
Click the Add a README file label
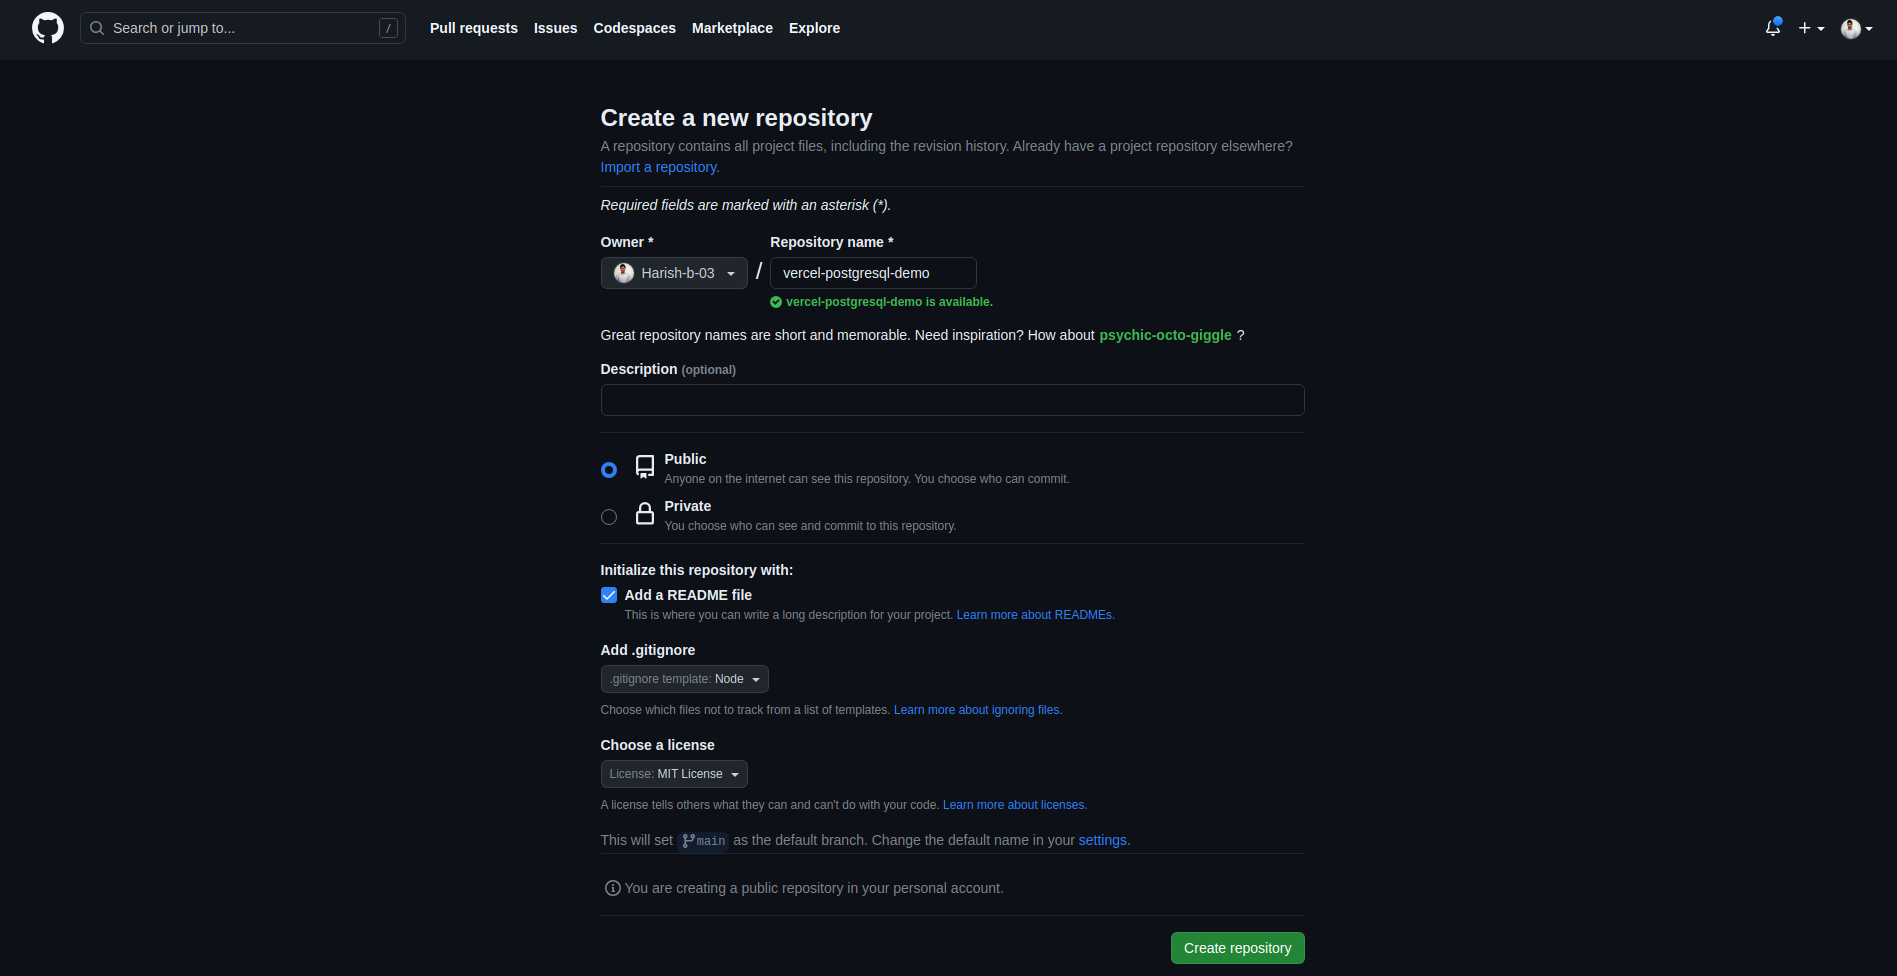coord(688,595)
